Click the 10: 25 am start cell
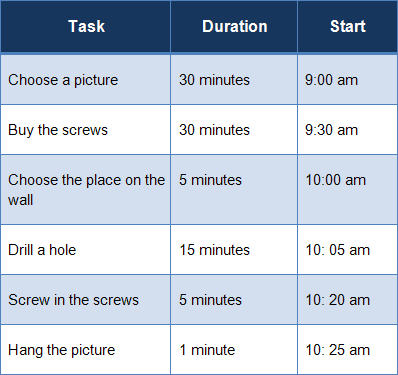 coord(347,350)
